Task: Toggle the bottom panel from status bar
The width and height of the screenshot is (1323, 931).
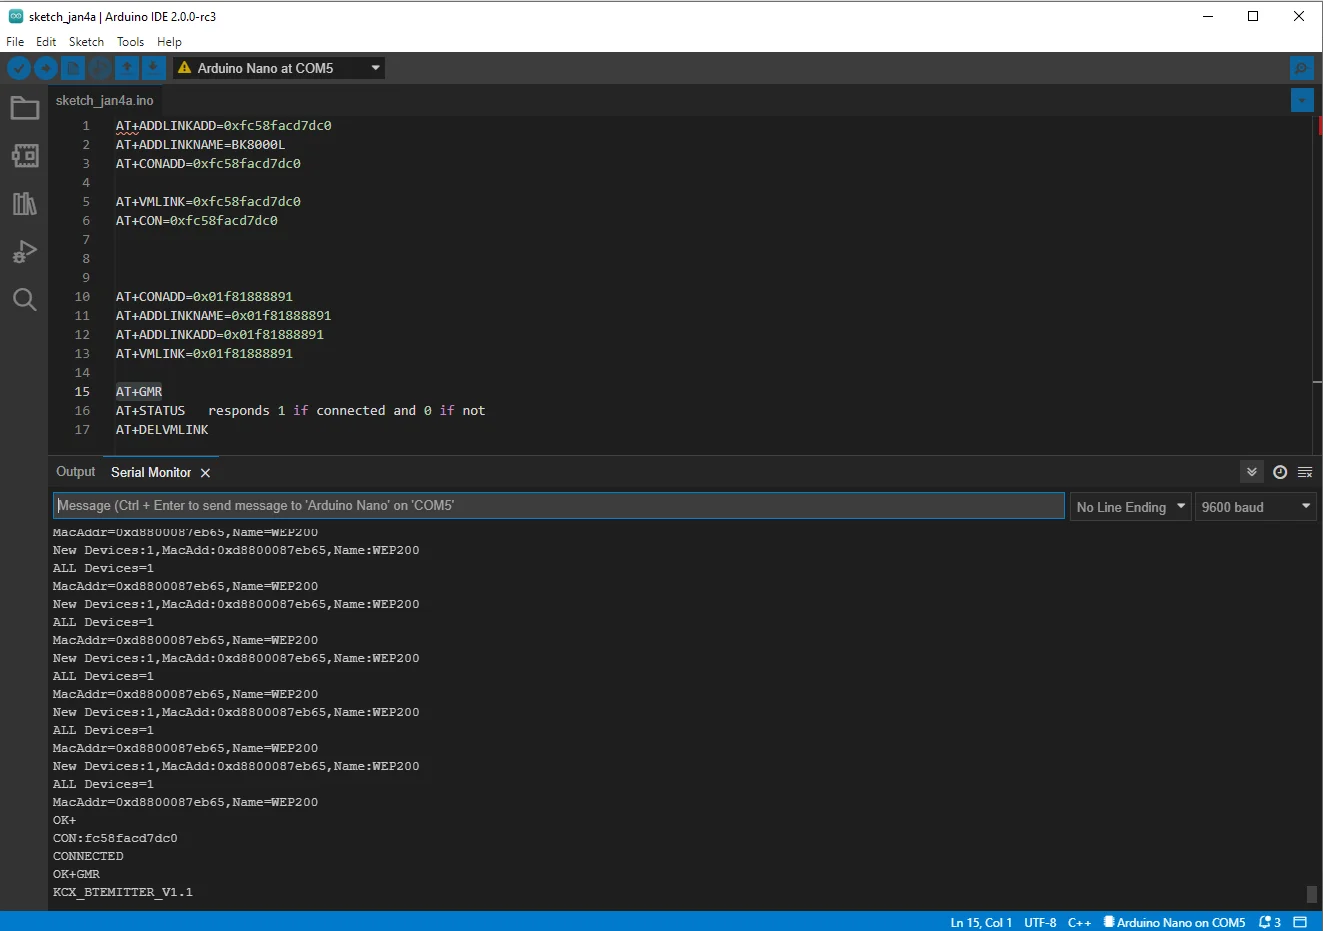Action: [1300, 922]
